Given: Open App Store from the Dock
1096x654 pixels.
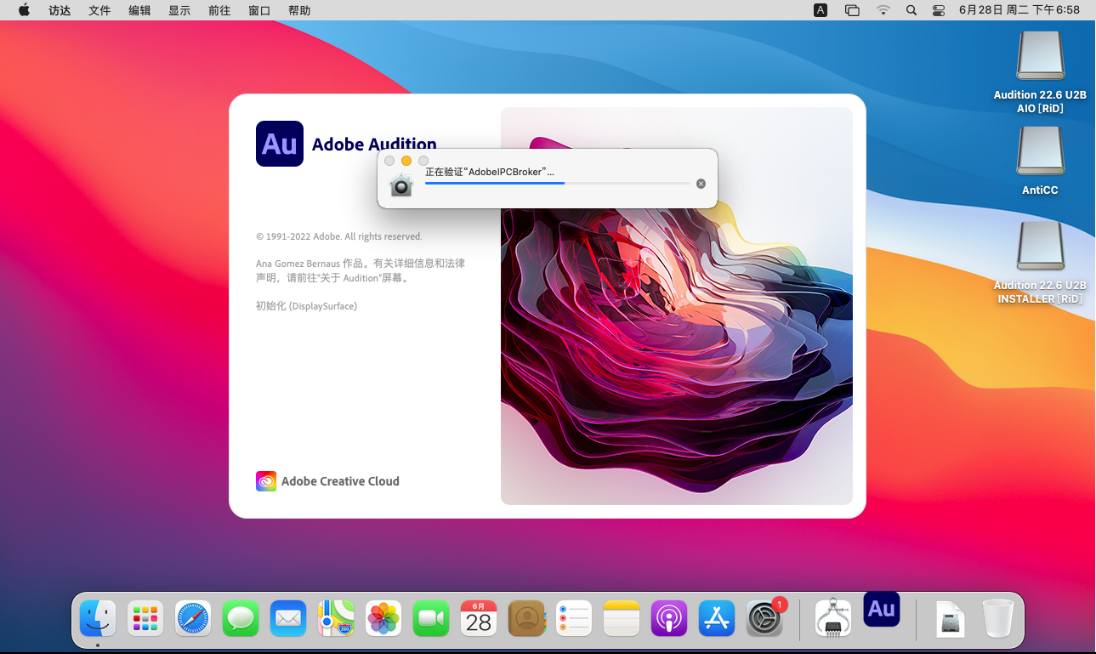Looking at the screenshot, I should [x=716, y=618].
